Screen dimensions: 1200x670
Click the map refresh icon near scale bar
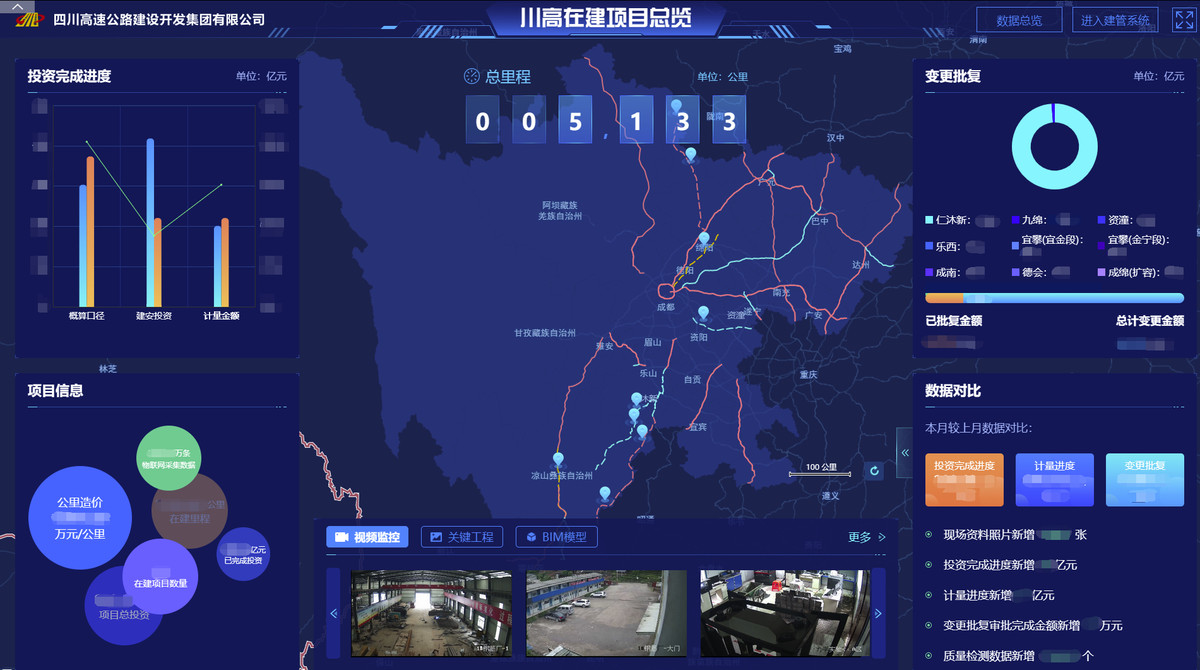tap(874, 471)
